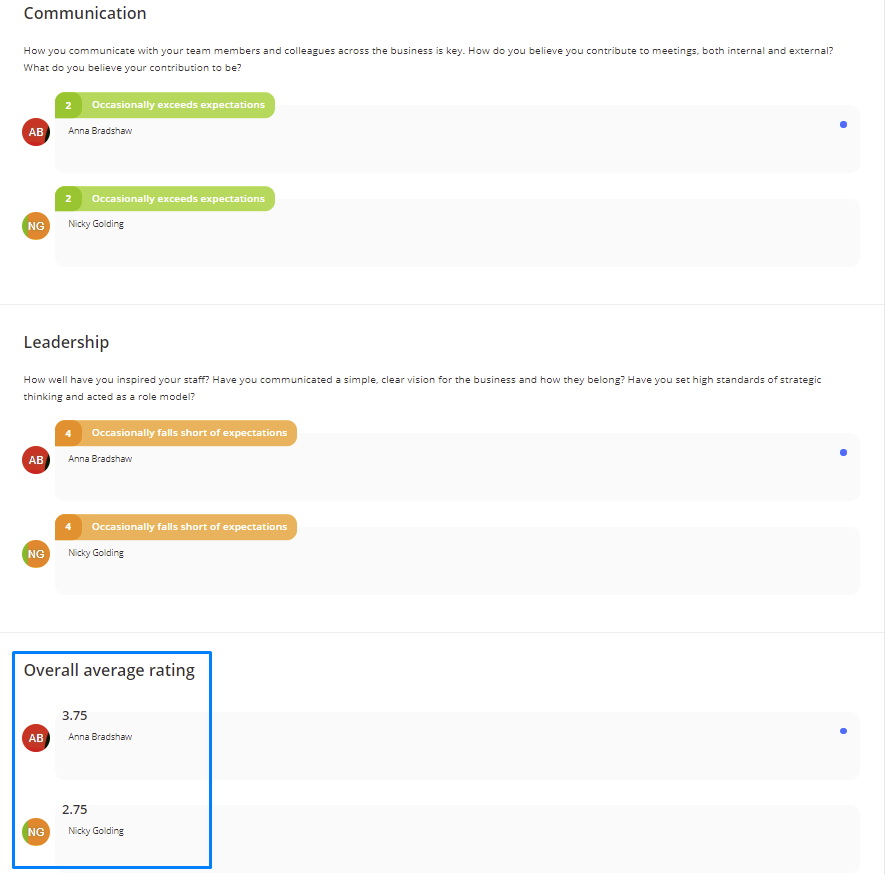The width and height of the screenshot is (885, 875).
Task: Select Anna's 'Occasionally exceeds expectations' Communication badge
Action: coord(165,105)
